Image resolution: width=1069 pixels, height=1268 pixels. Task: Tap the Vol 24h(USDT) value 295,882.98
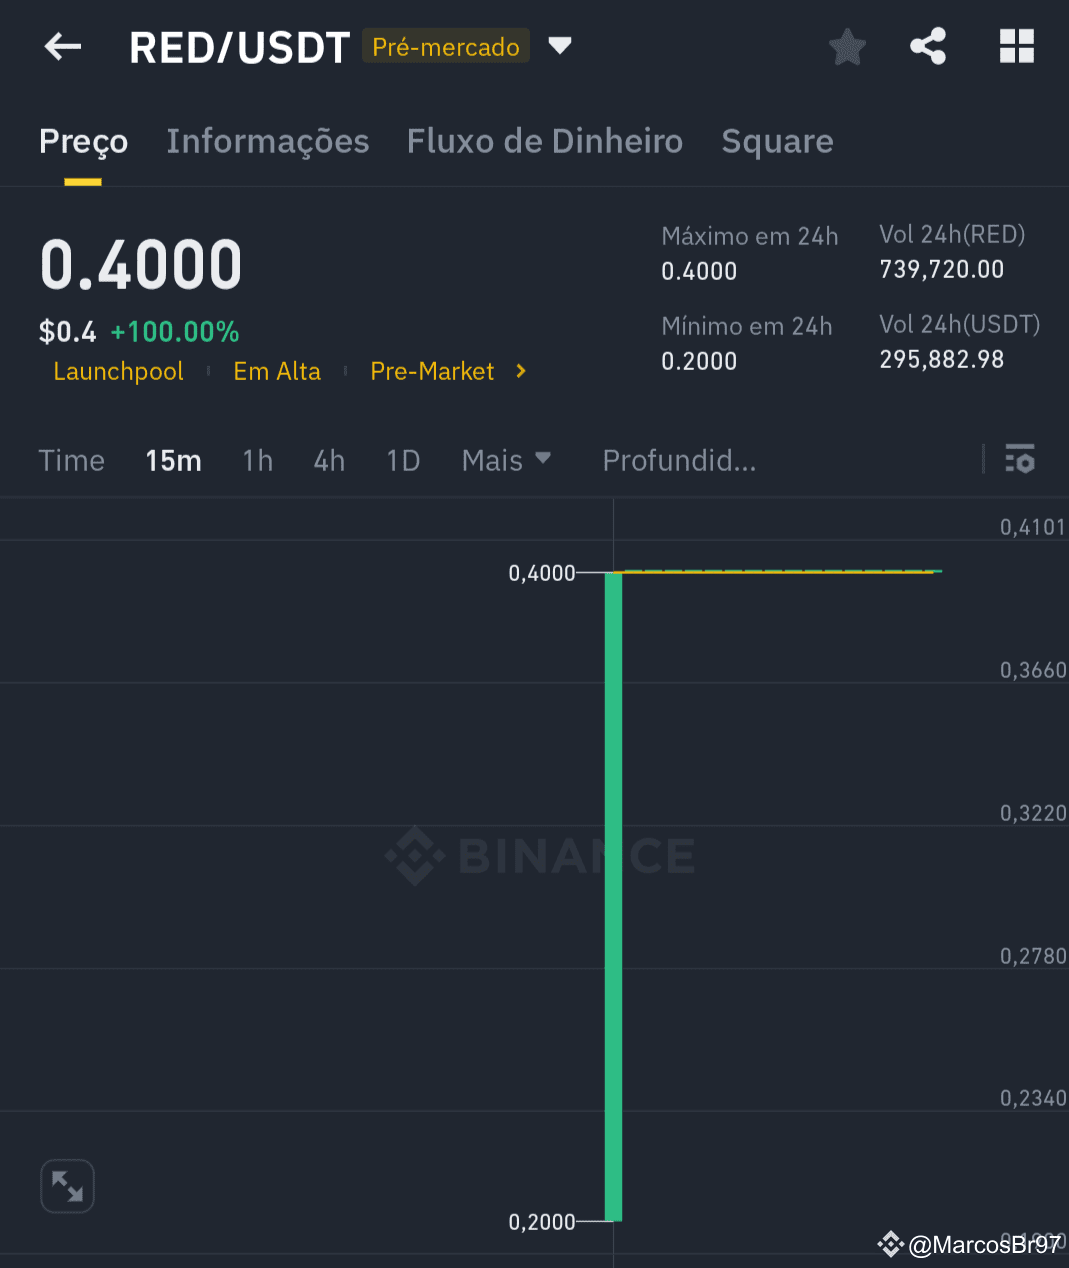click(x=942, y=359)
